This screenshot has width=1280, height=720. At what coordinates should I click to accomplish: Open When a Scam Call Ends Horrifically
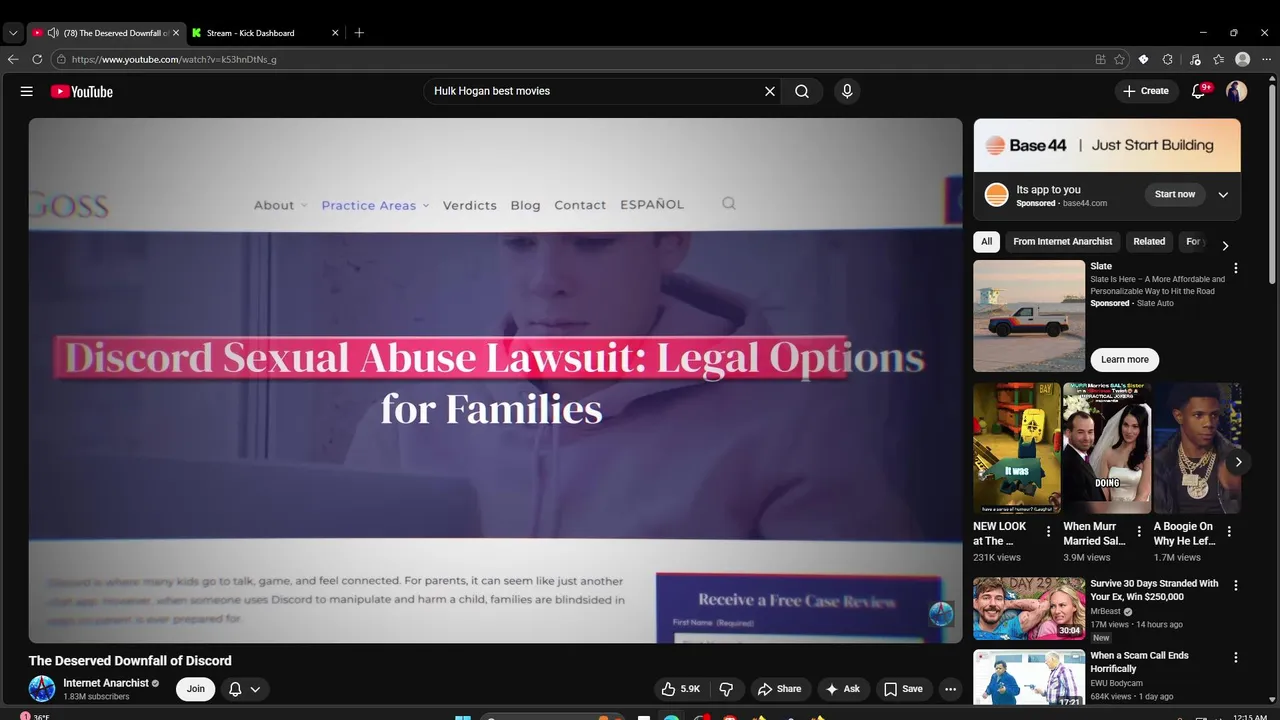point(1139,662)
